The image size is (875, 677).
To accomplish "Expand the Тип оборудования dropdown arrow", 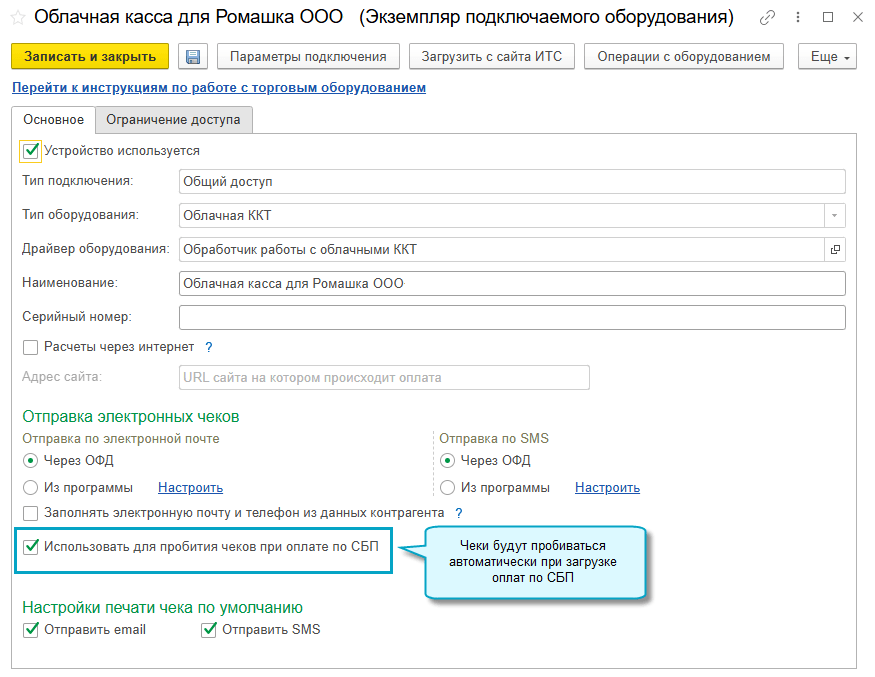I will pos(835,215).
